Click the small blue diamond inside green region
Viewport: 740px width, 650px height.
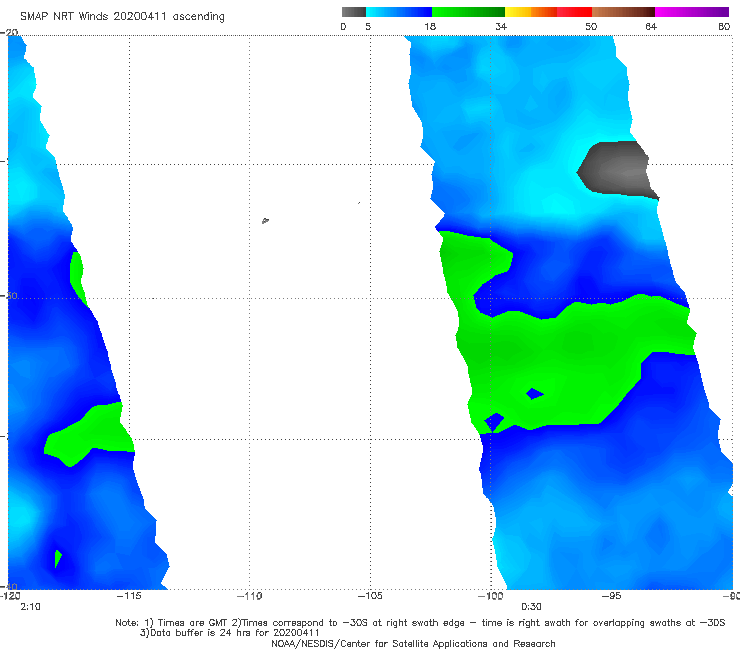point(535,393)
